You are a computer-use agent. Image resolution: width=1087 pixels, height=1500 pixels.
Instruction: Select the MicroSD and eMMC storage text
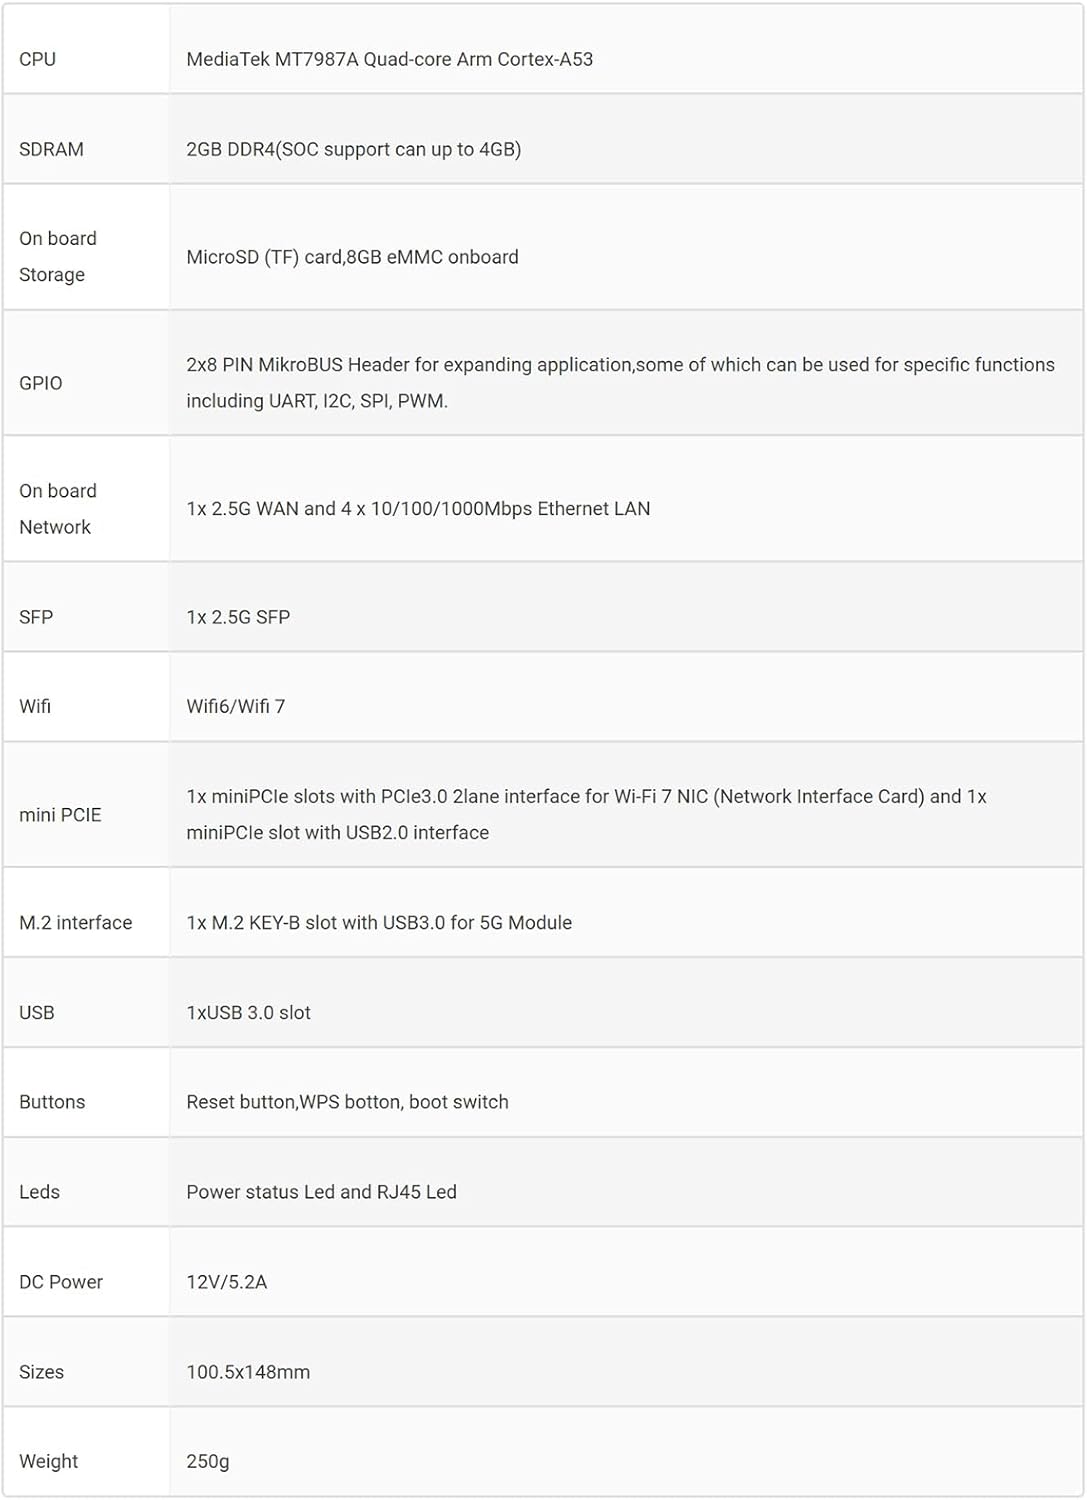352,257
